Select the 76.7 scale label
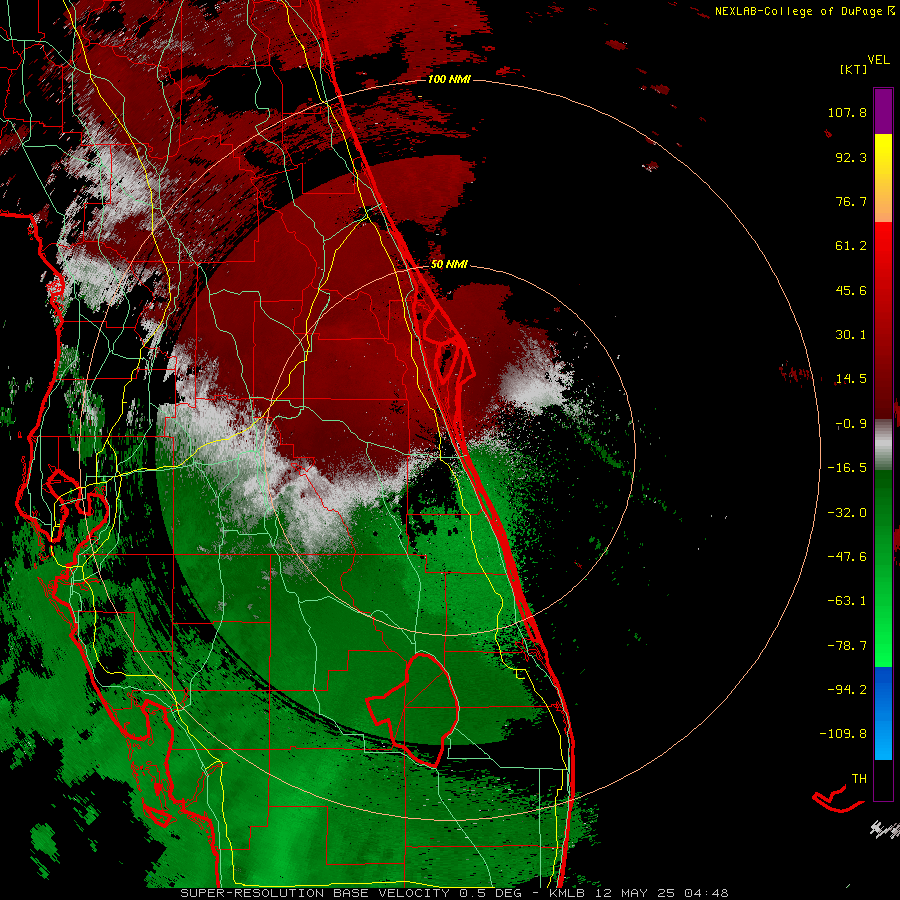 coord(851,201)
